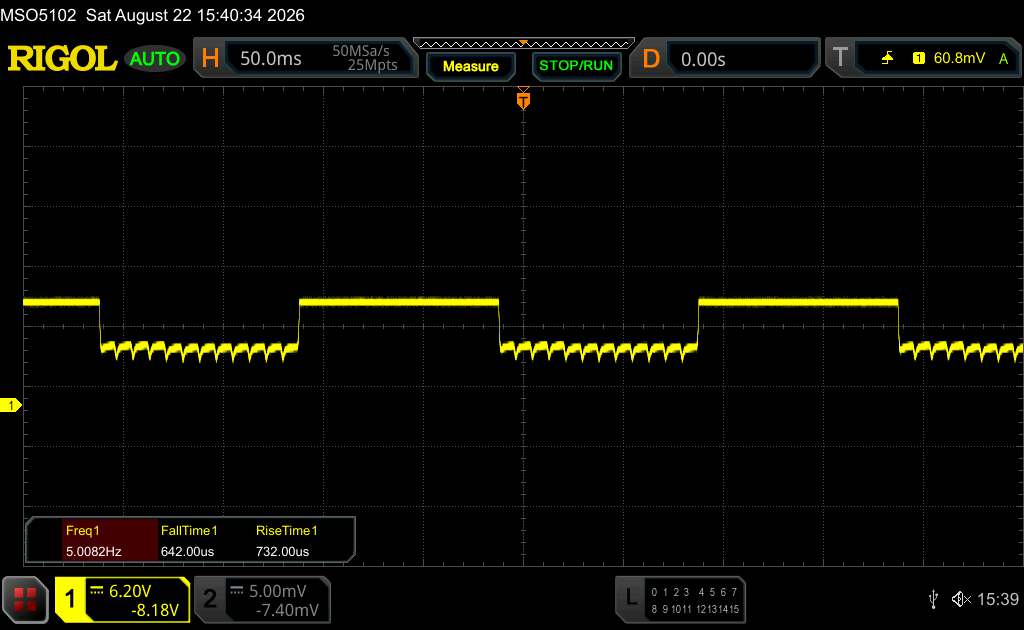Toggle the muted speaker icon
This screenshot has height=630, width=1024.
click(x=961, y=599)
